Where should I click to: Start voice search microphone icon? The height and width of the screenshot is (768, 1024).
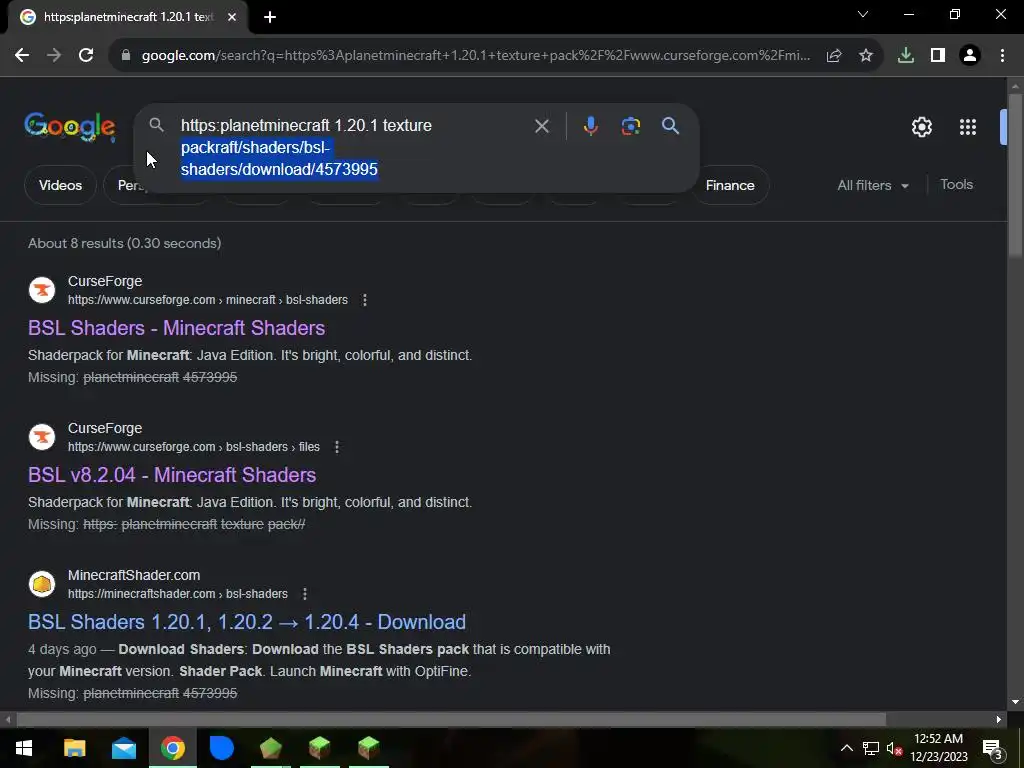click(x=590, y=126)
